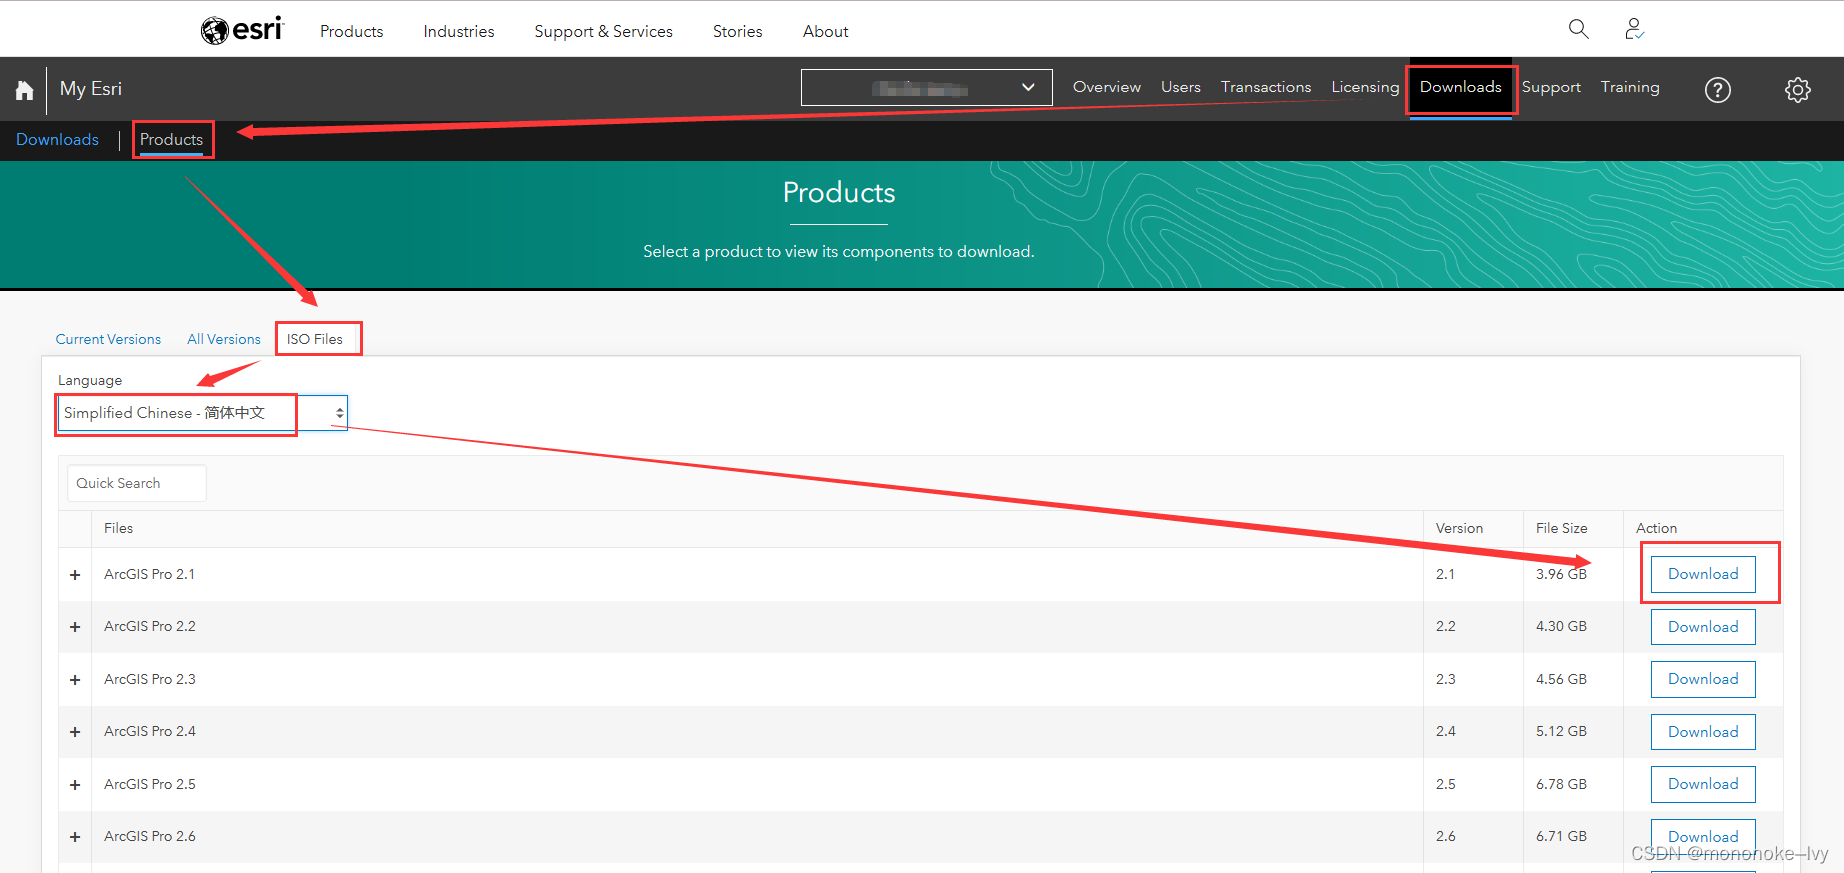Select the All Versions tab
1844x873 pixels.
[224, 339]
